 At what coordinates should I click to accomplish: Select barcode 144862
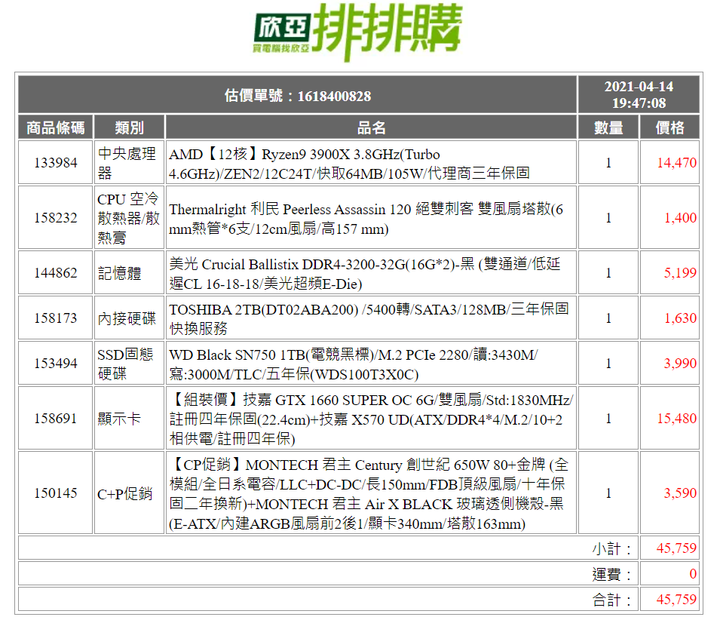56,273
